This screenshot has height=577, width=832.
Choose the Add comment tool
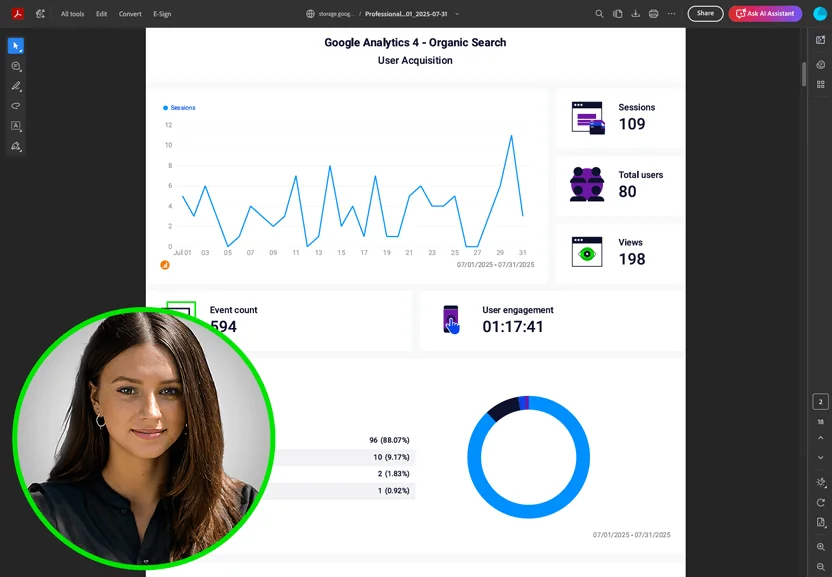coord(16,67)
